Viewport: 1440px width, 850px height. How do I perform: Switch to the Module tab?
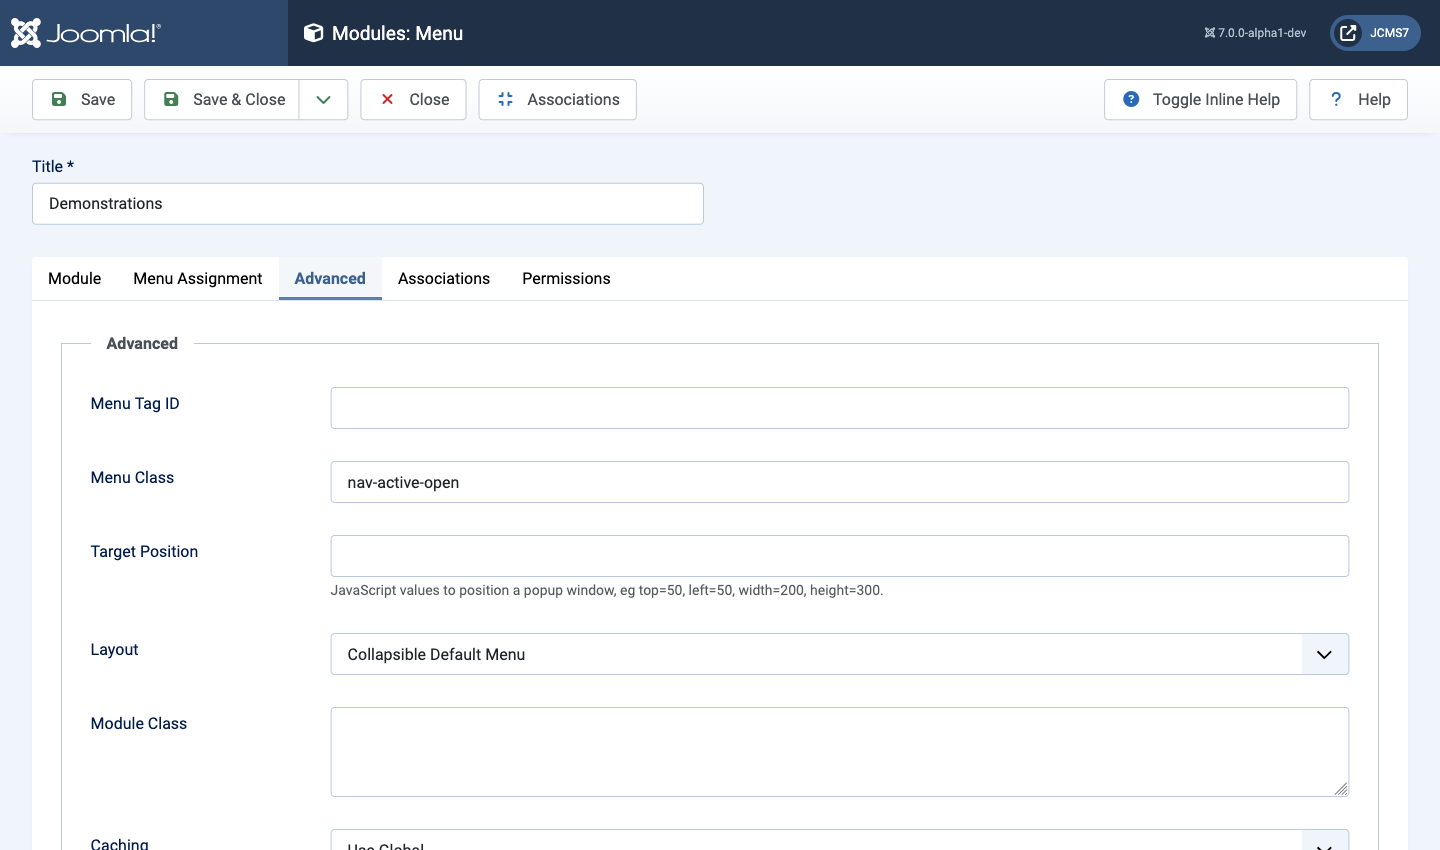(x=75, y=279)
